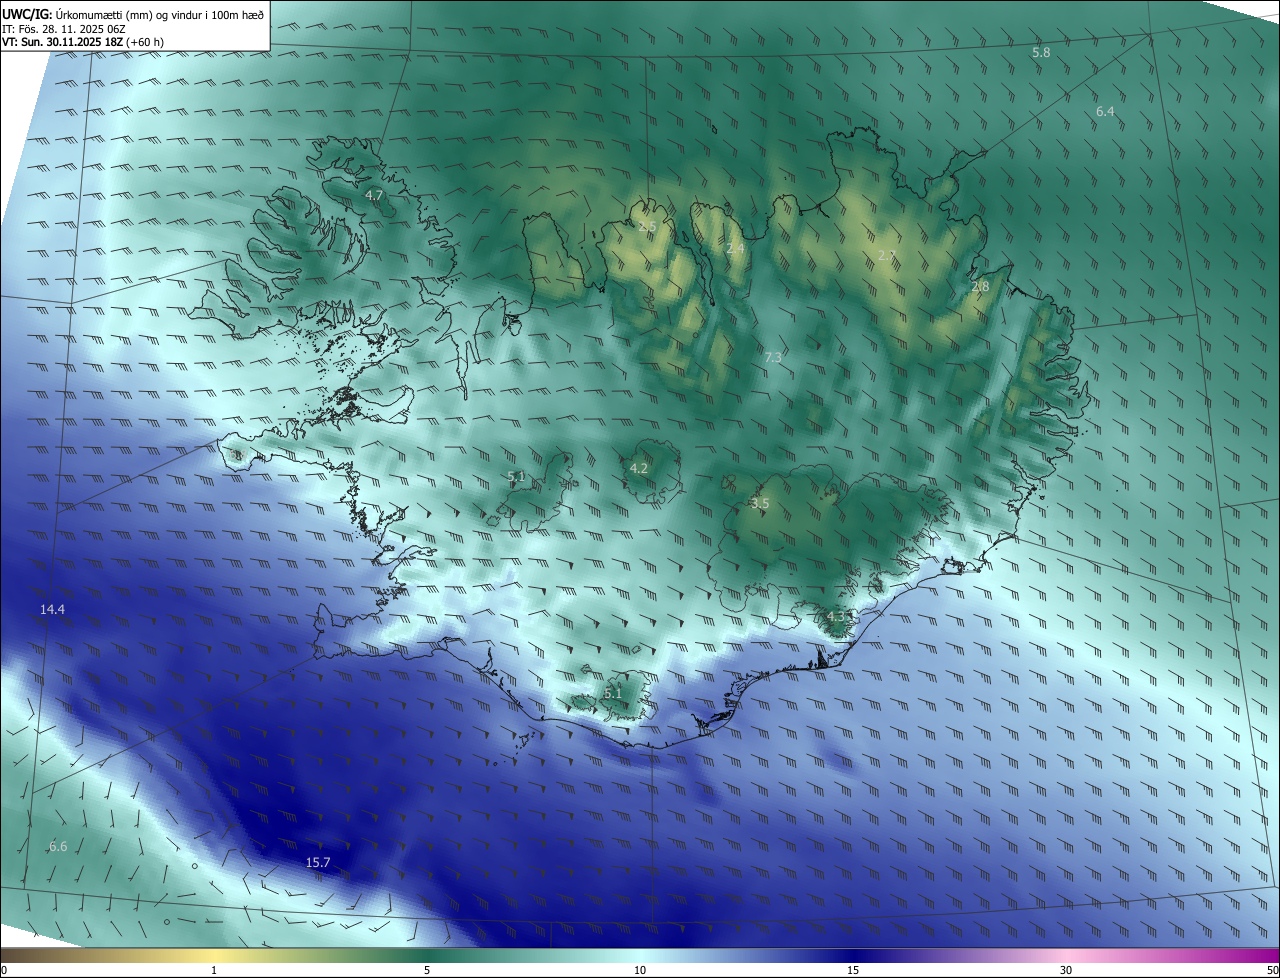Screen dimensions: 1280x978
Task: Click the color scale tick label 50
Action: (1272, 971)
